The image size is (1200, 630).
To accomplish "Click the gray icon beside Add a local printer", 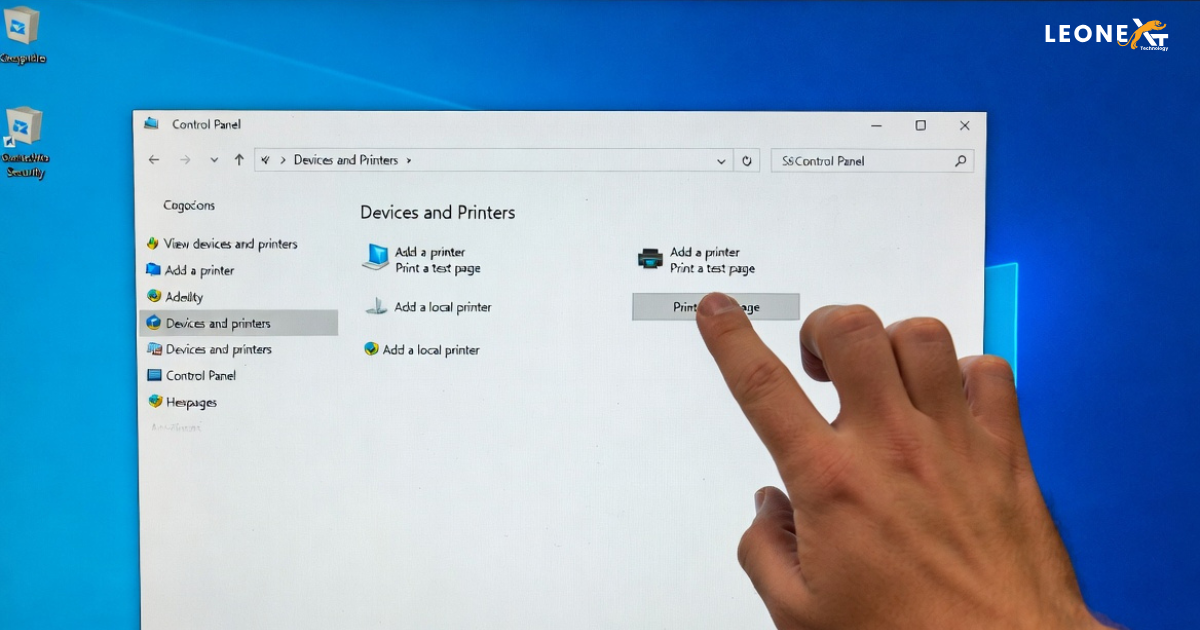I will 378,306.
